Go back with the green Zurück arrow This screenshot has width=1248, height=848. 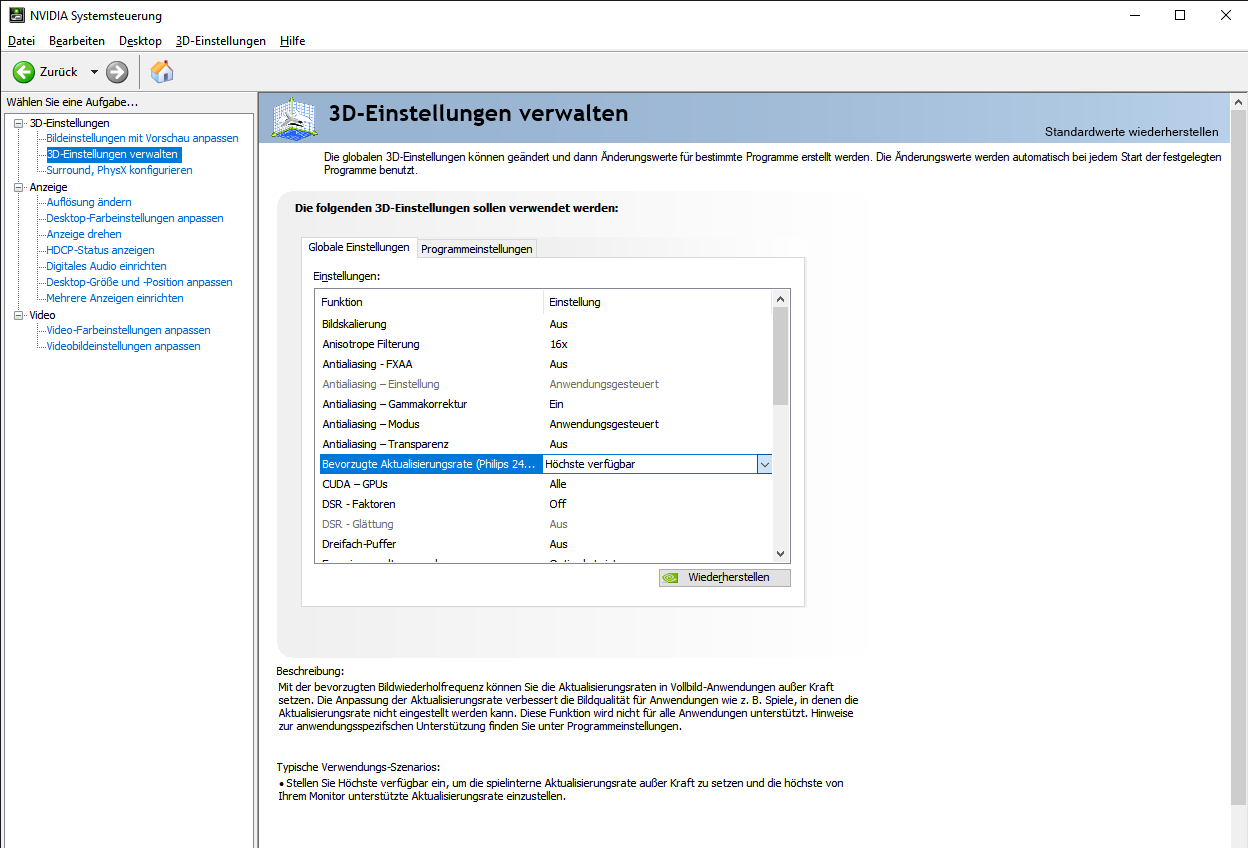[24, 72]
